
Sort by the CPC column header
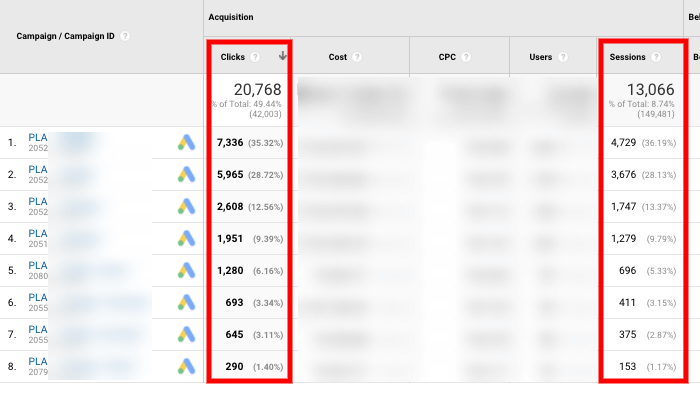coord(447,57)
